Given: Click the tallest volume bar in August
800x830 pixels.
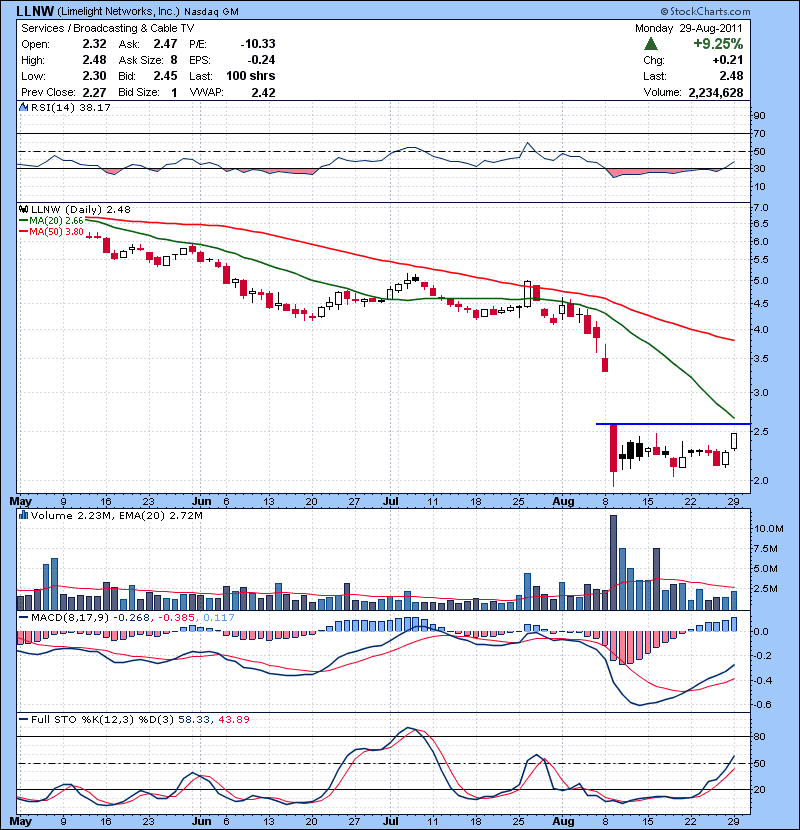Looking at the screenshot, I should tap(614, 563).
